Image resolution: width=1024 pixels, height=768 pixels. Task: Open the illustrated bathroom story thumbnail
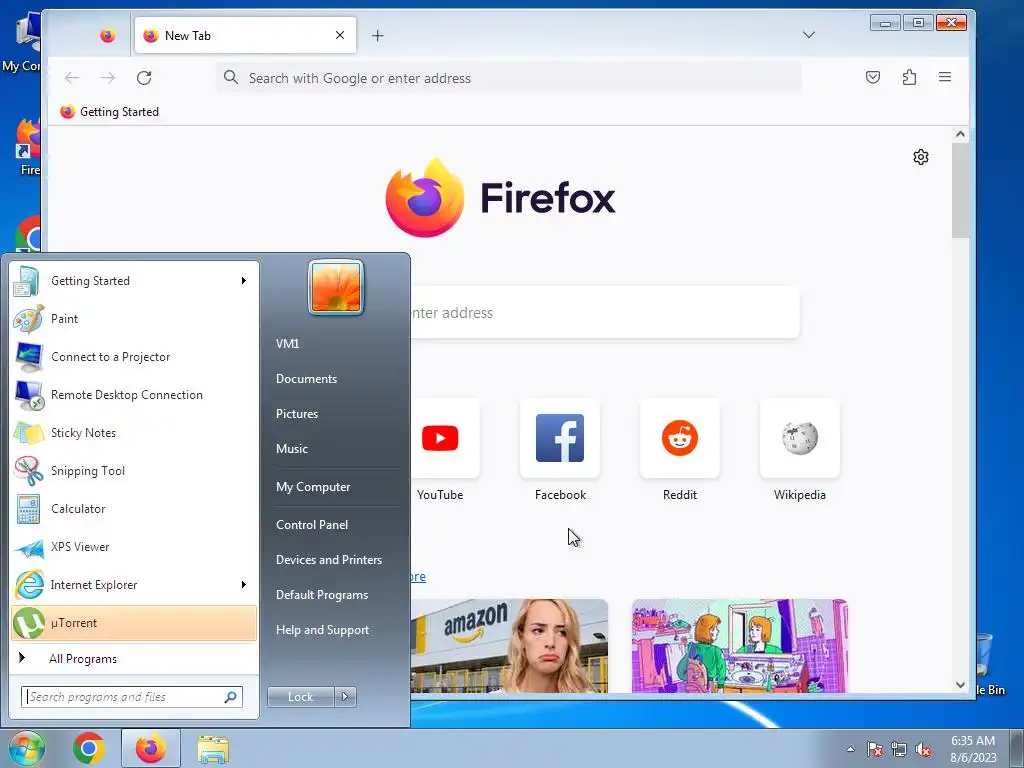pos(740,646)
